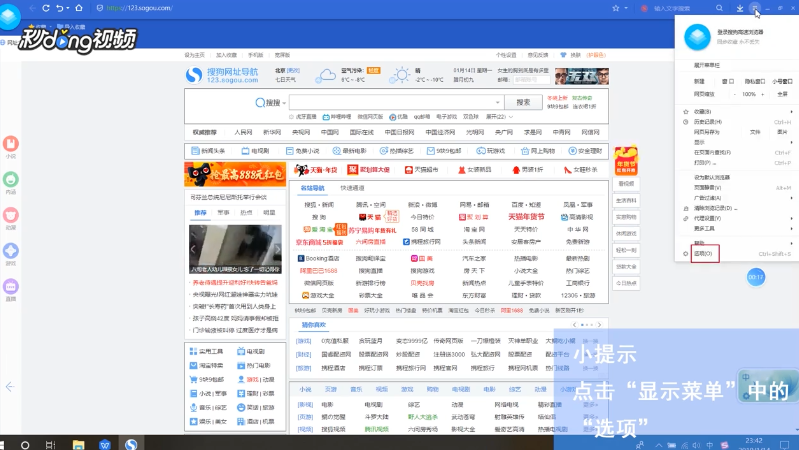Viewport: 799px width, 450px height.
Task: Click the 新闻头条 icon link
Action: tap(208, 151)
